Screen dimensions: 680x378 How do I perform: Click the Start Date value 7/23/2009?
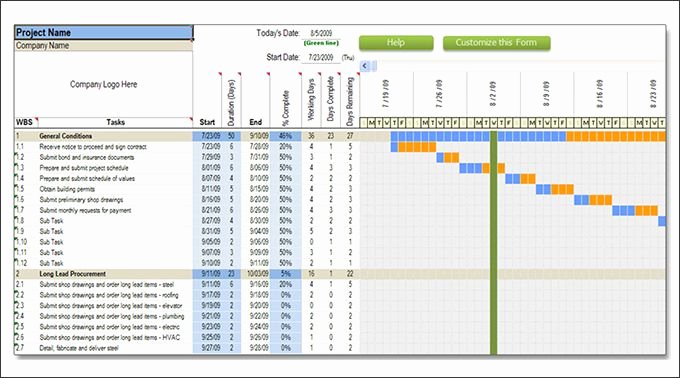click(x=321, y=57)
